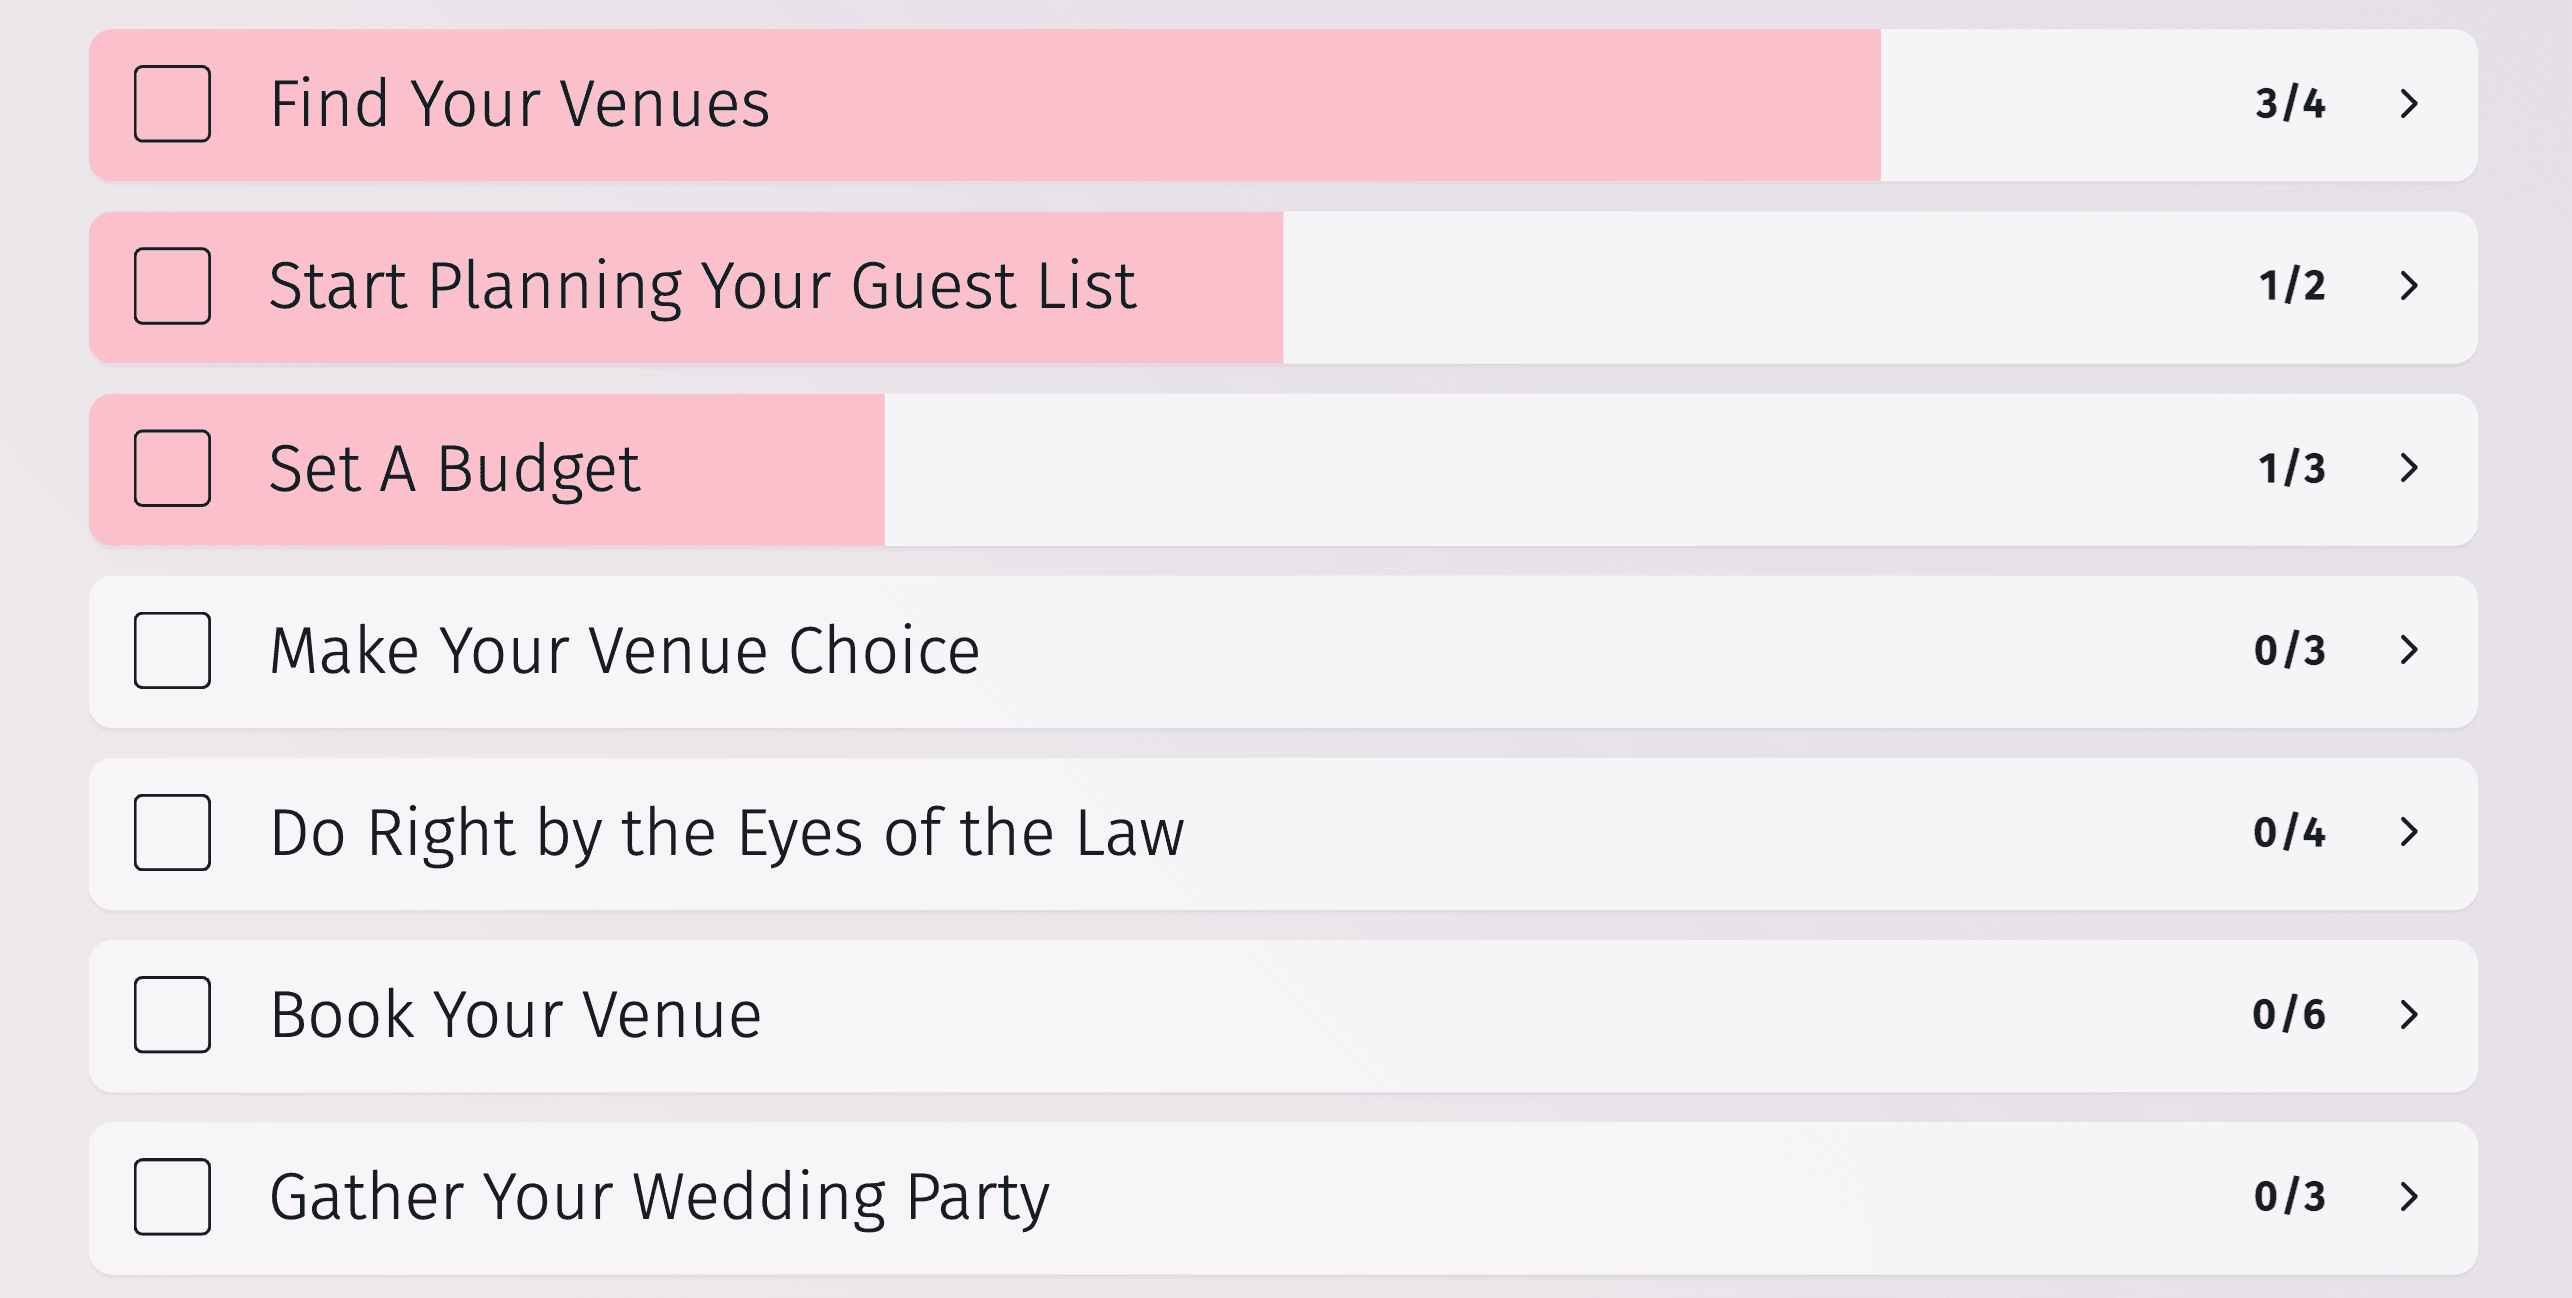This screenshot has height=1298, width=2572.
Task: Expand Set A Budget with arrow
Action: [2409, 468]
